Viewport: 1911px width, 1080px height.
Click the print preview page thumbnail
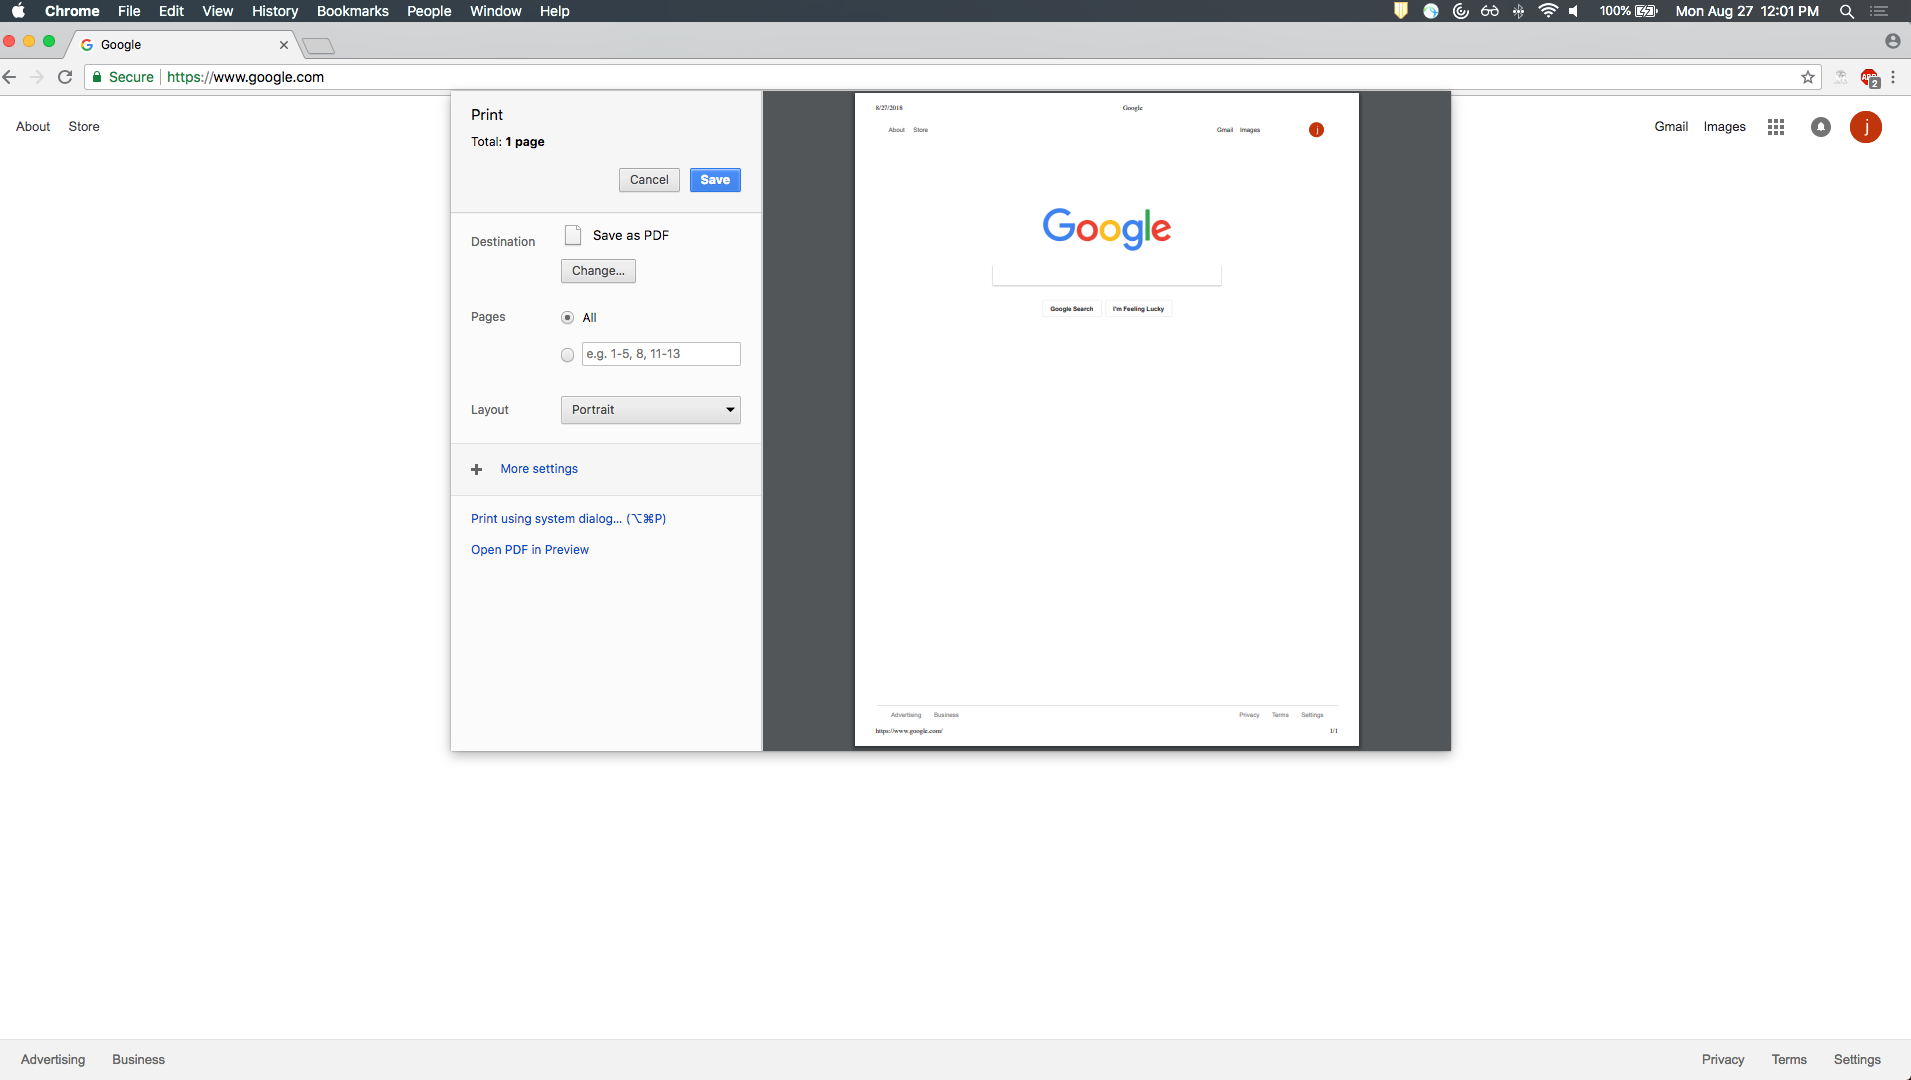(x=1107, y=419)
